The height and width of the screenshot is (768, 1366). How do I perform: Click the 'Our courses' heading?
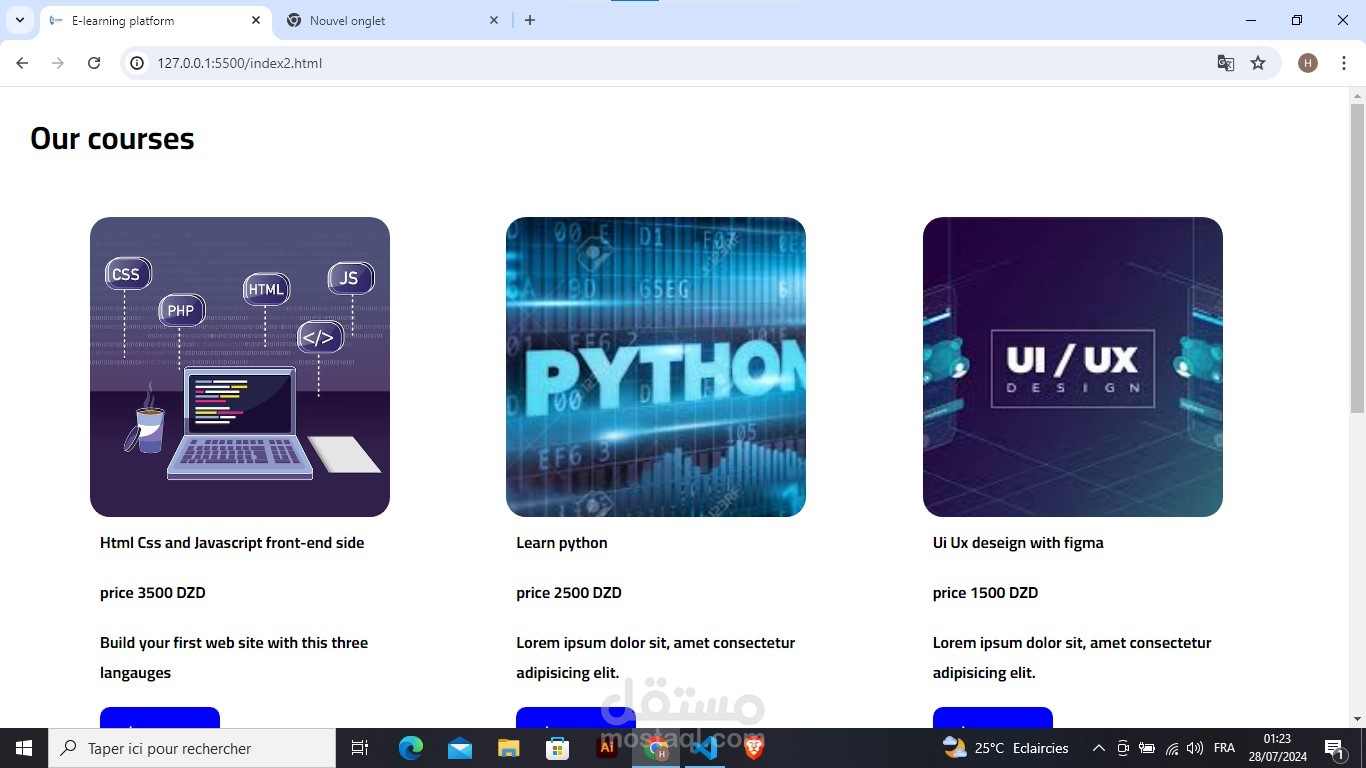coord(112,138)
